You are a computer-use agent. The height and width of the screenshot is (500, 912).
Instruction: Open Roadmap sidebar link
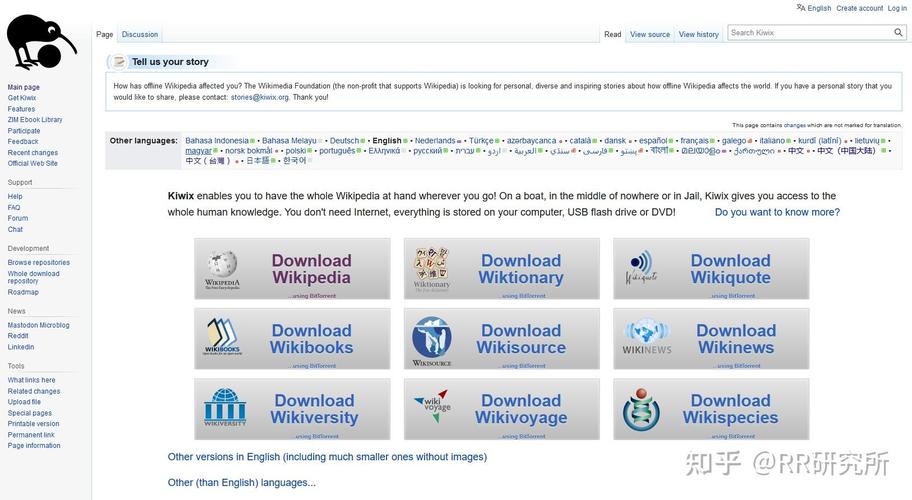coord(23,292)
